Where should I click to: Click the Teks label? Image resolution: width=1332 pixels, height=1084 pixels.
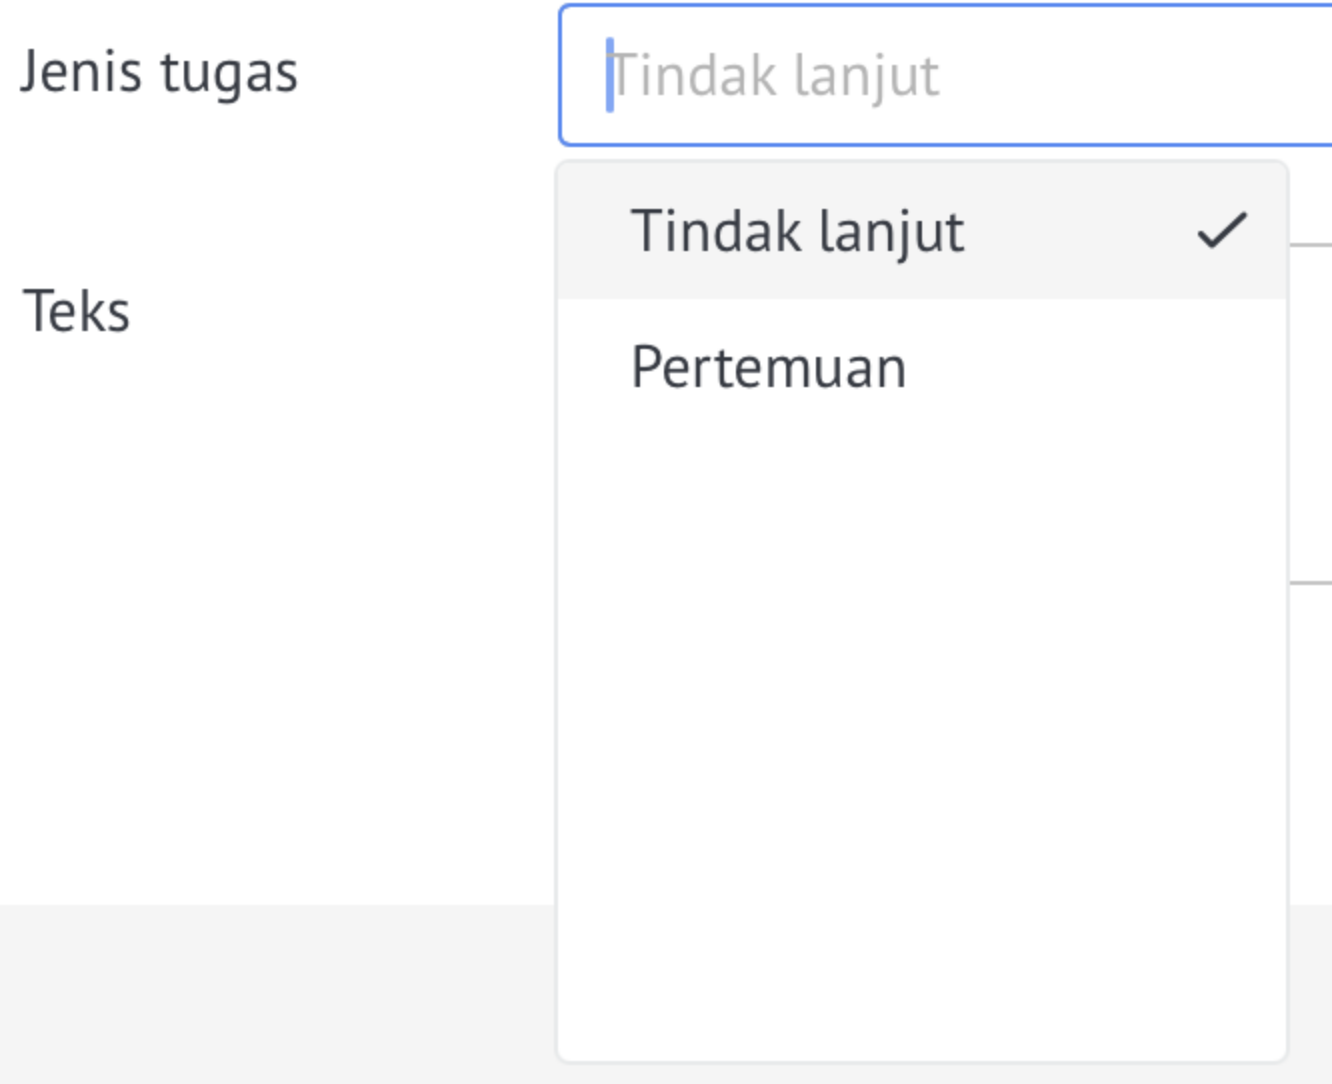(x=77, y=310)
